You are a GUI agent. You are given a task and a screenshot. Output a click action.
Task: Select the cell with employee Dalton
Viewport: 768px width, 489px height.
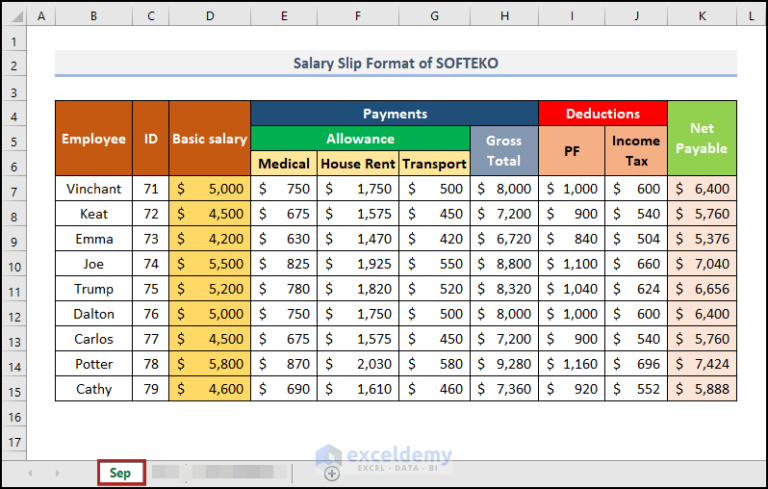click(x=94, y=314)
